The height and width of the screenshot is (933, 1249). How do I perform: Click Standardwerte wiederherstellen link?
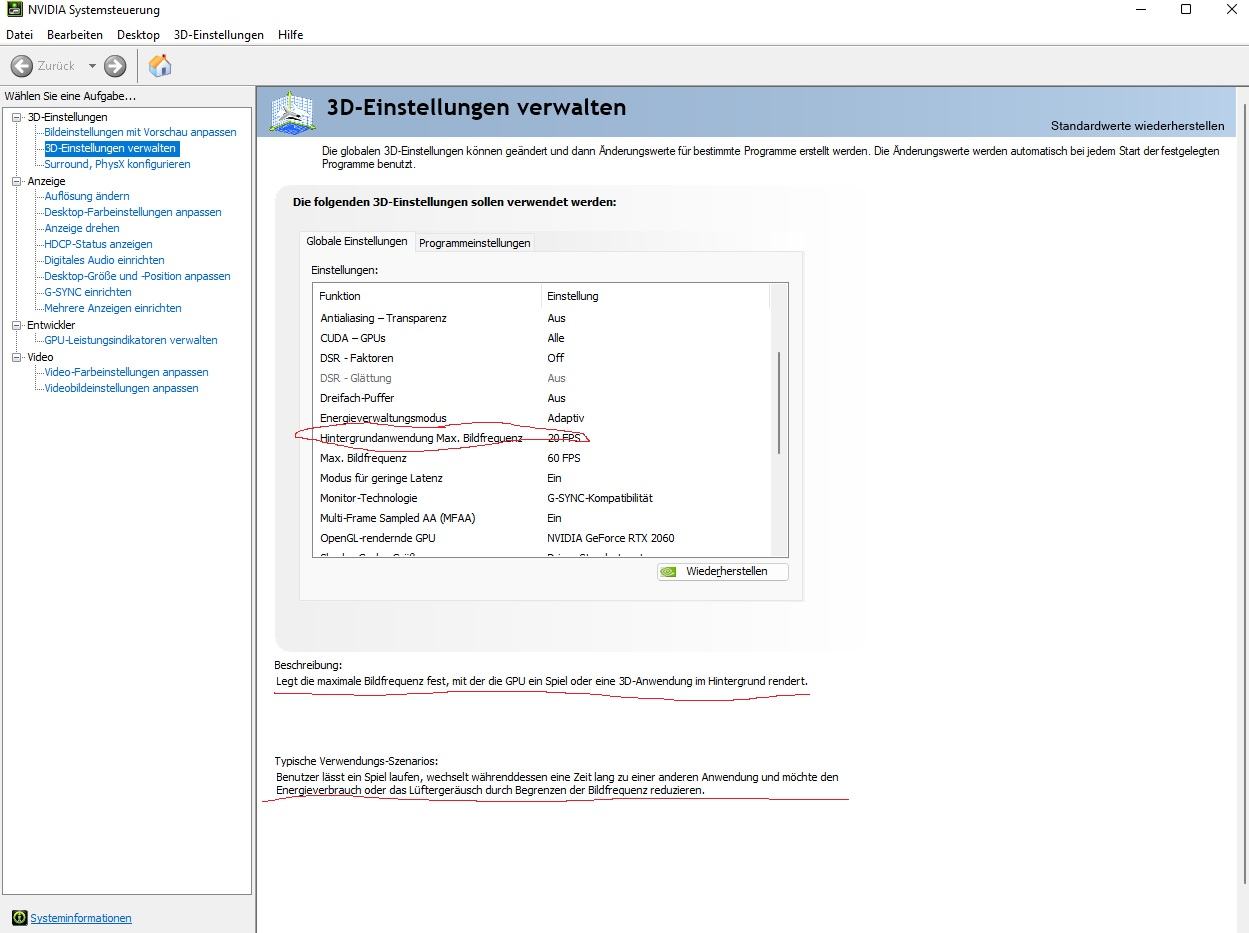1137,126
